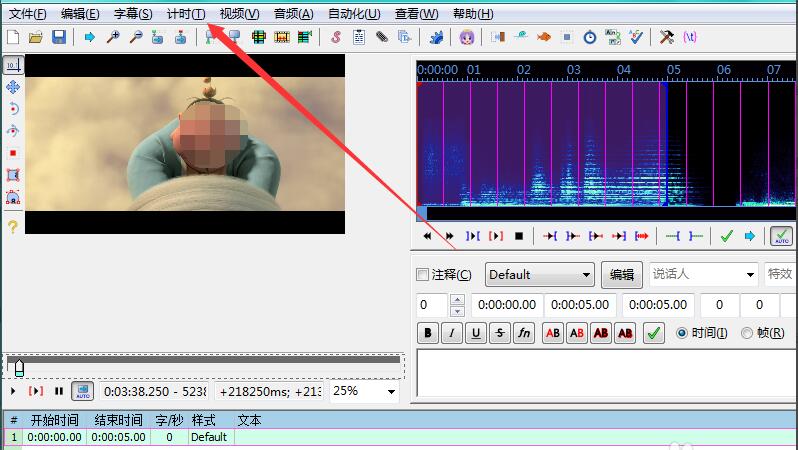Open the 计时 menu

(186, 14)
